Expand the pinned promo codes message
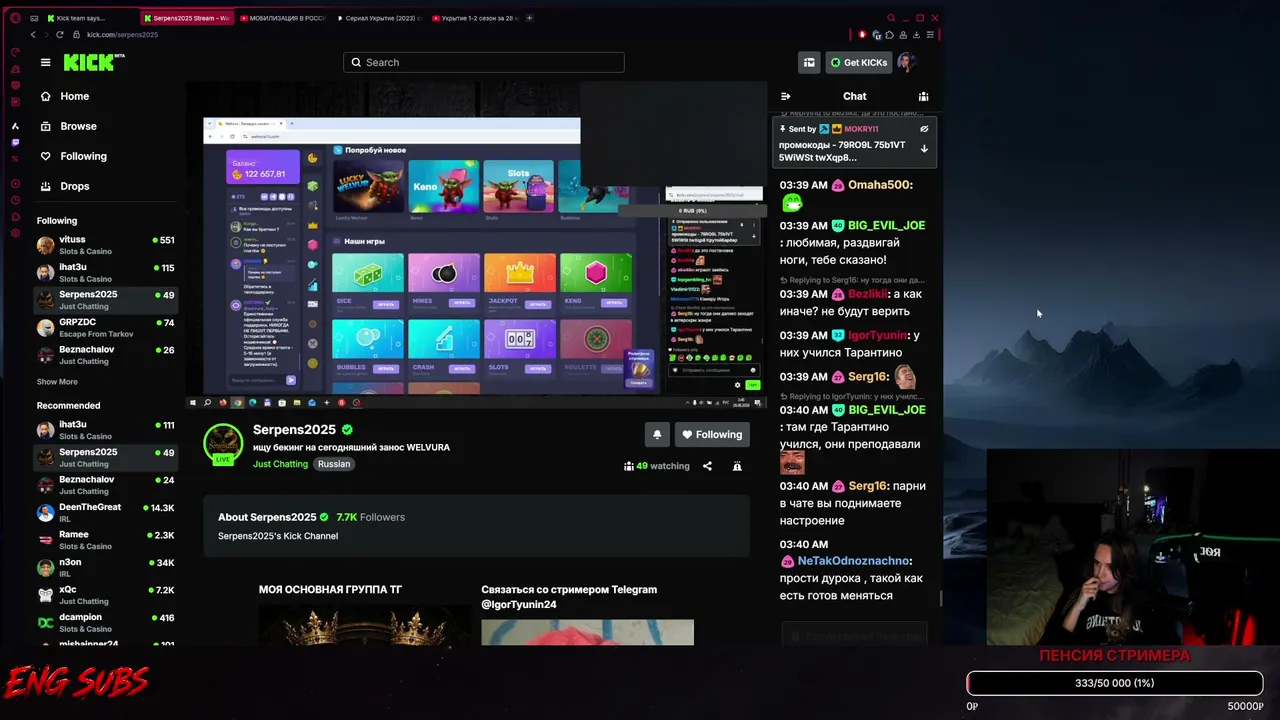The width and height of the screenshot is (1280, 720). (924, 149)
